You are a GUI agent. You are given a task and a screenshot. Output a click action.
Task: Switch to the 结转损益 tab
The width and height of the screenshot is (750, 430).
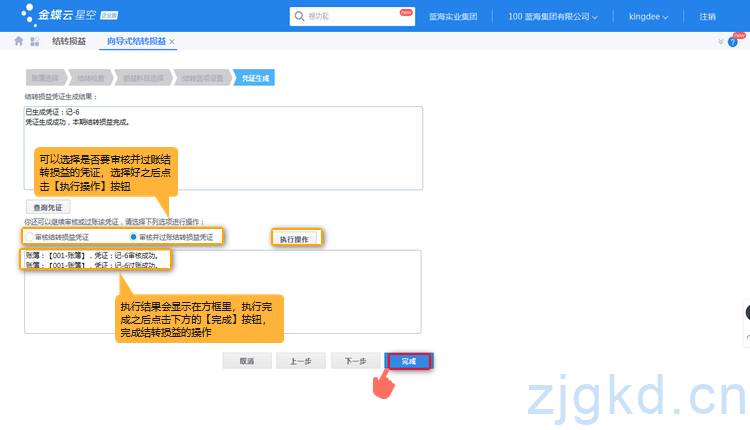point(68,41)
